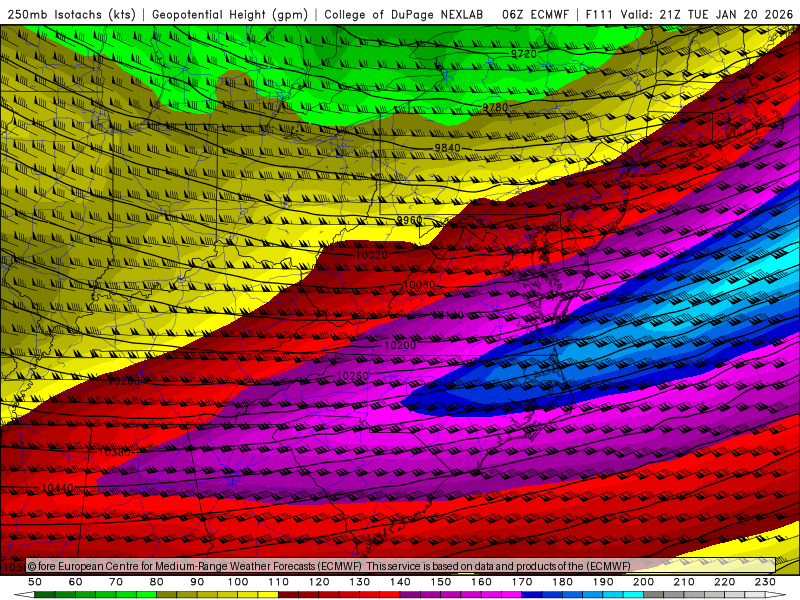Click the 9960 height contour label

click(410, 220)
